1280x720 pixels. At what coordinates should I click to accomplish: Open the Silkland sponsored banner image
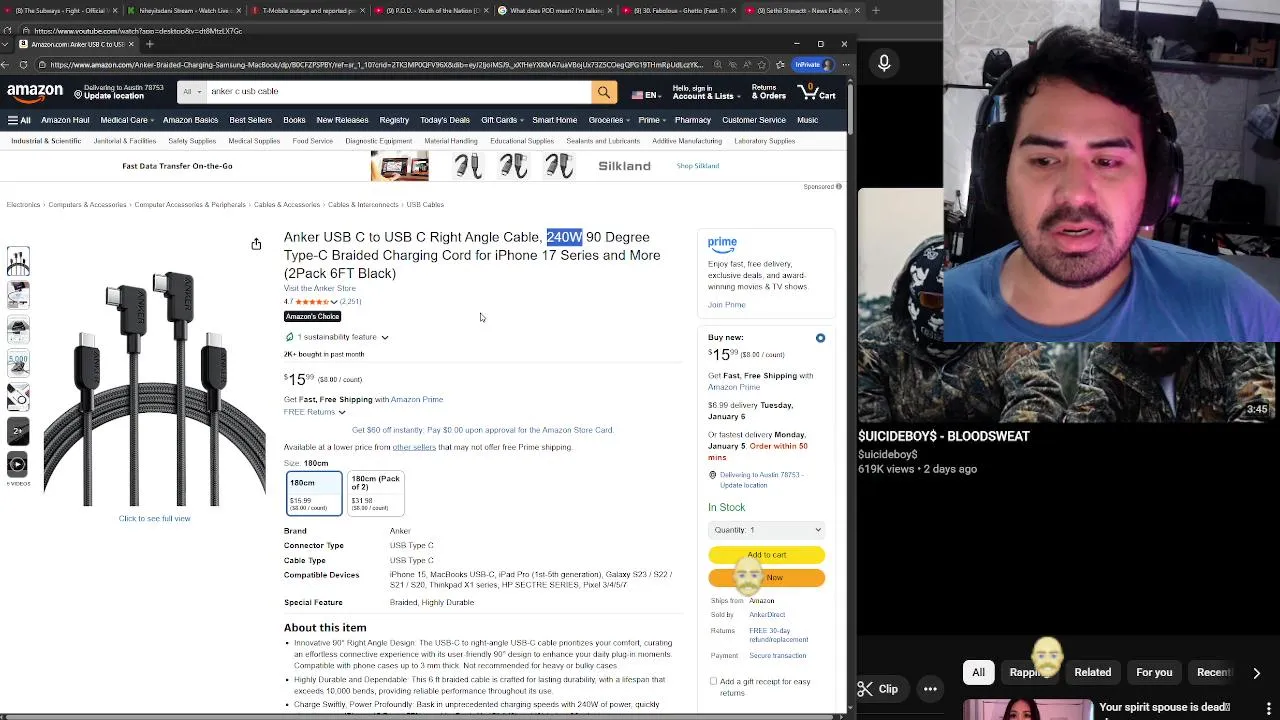(399, 166)
